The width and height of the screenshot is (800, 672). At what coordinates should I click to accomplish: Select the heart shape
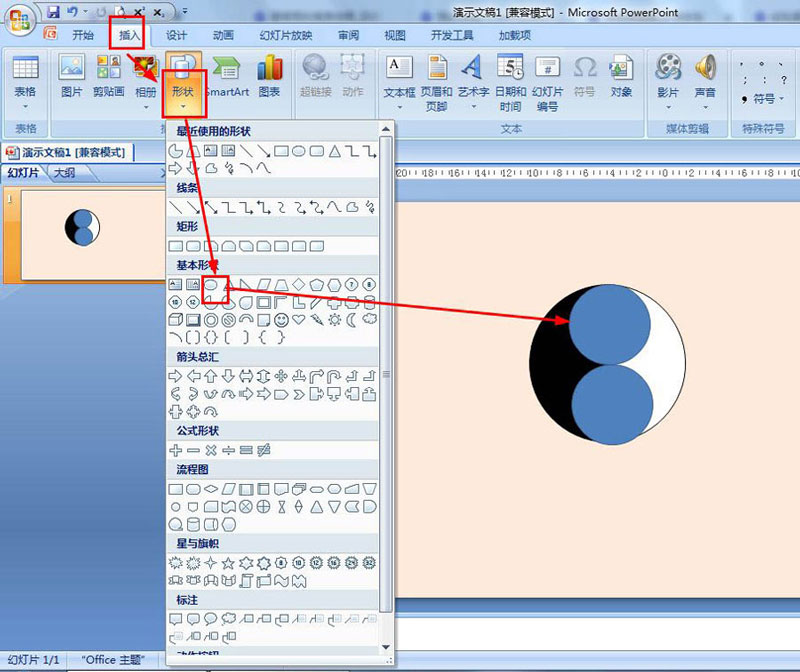298,320
